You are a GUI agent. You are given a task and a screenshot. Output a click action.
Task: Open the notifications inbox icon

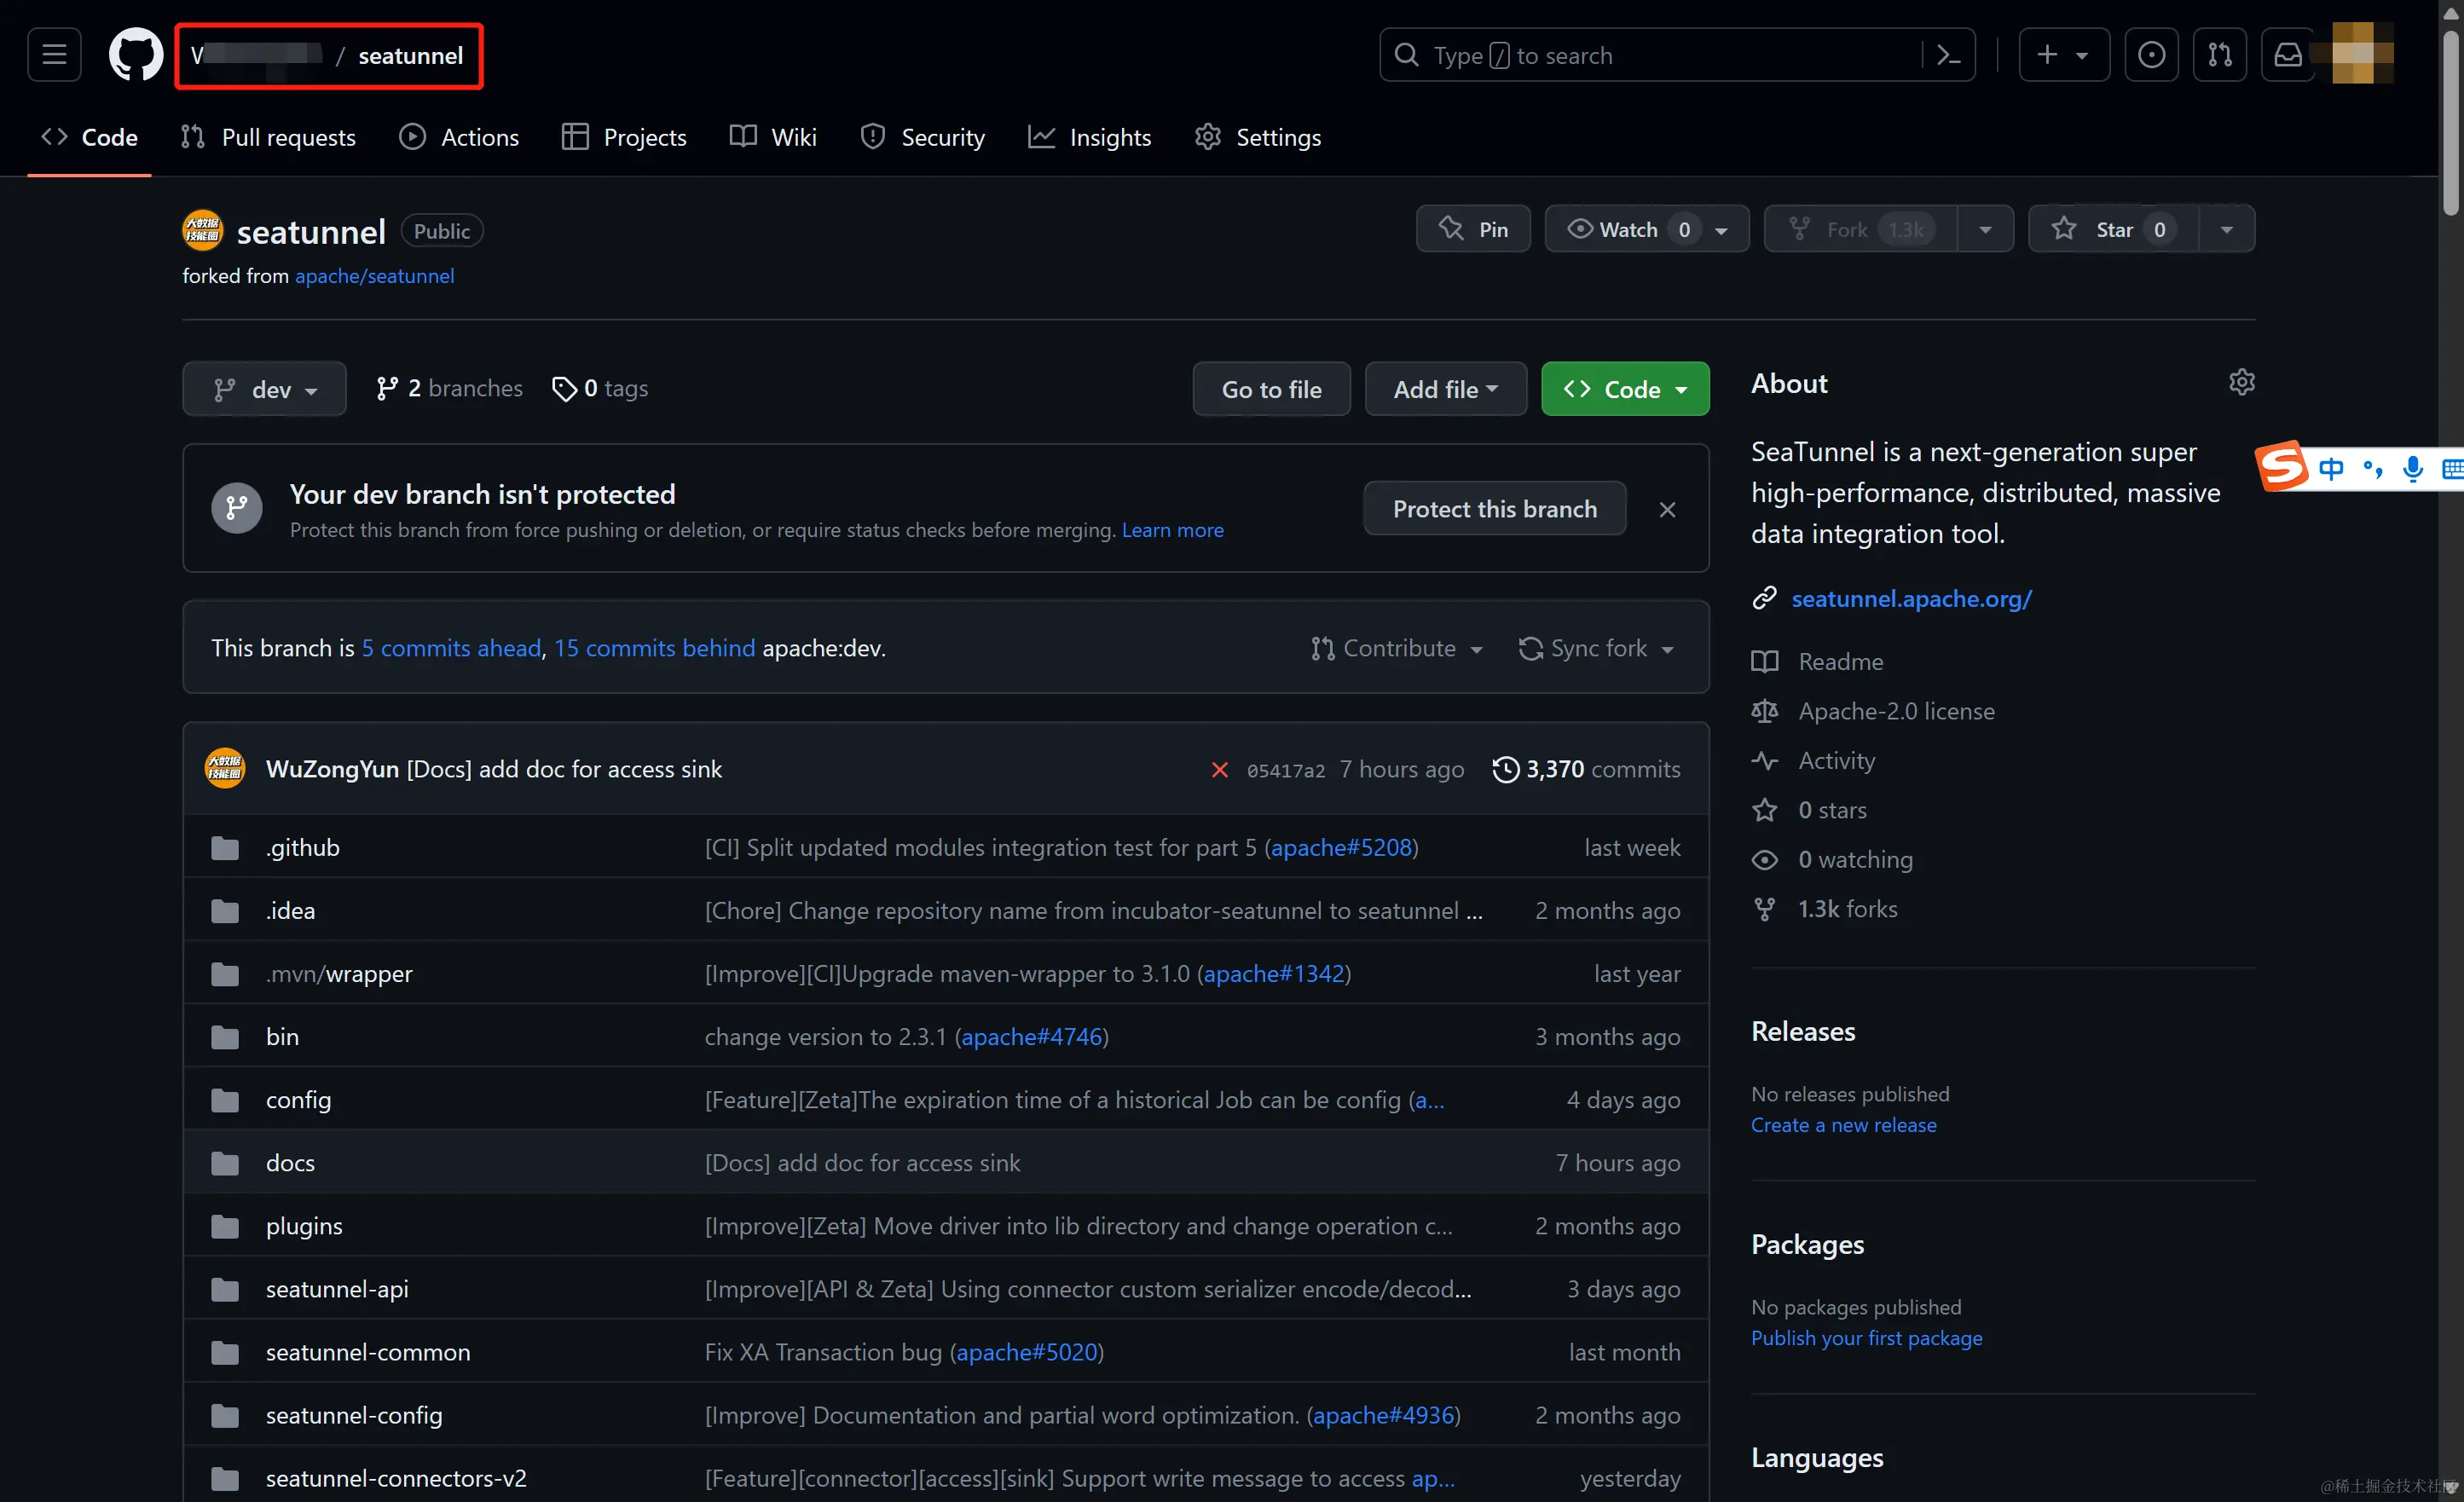coord(2287,55)
